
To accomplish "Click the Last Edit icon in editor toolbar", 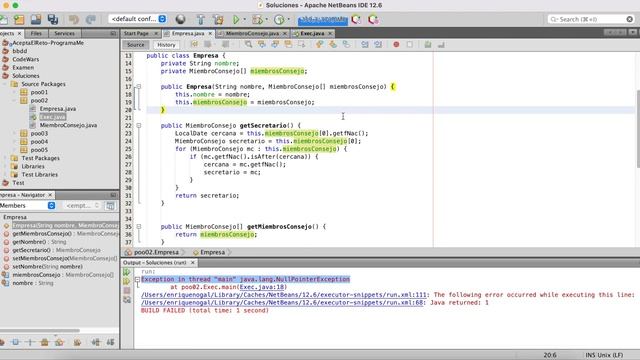I will coord(194,44).
